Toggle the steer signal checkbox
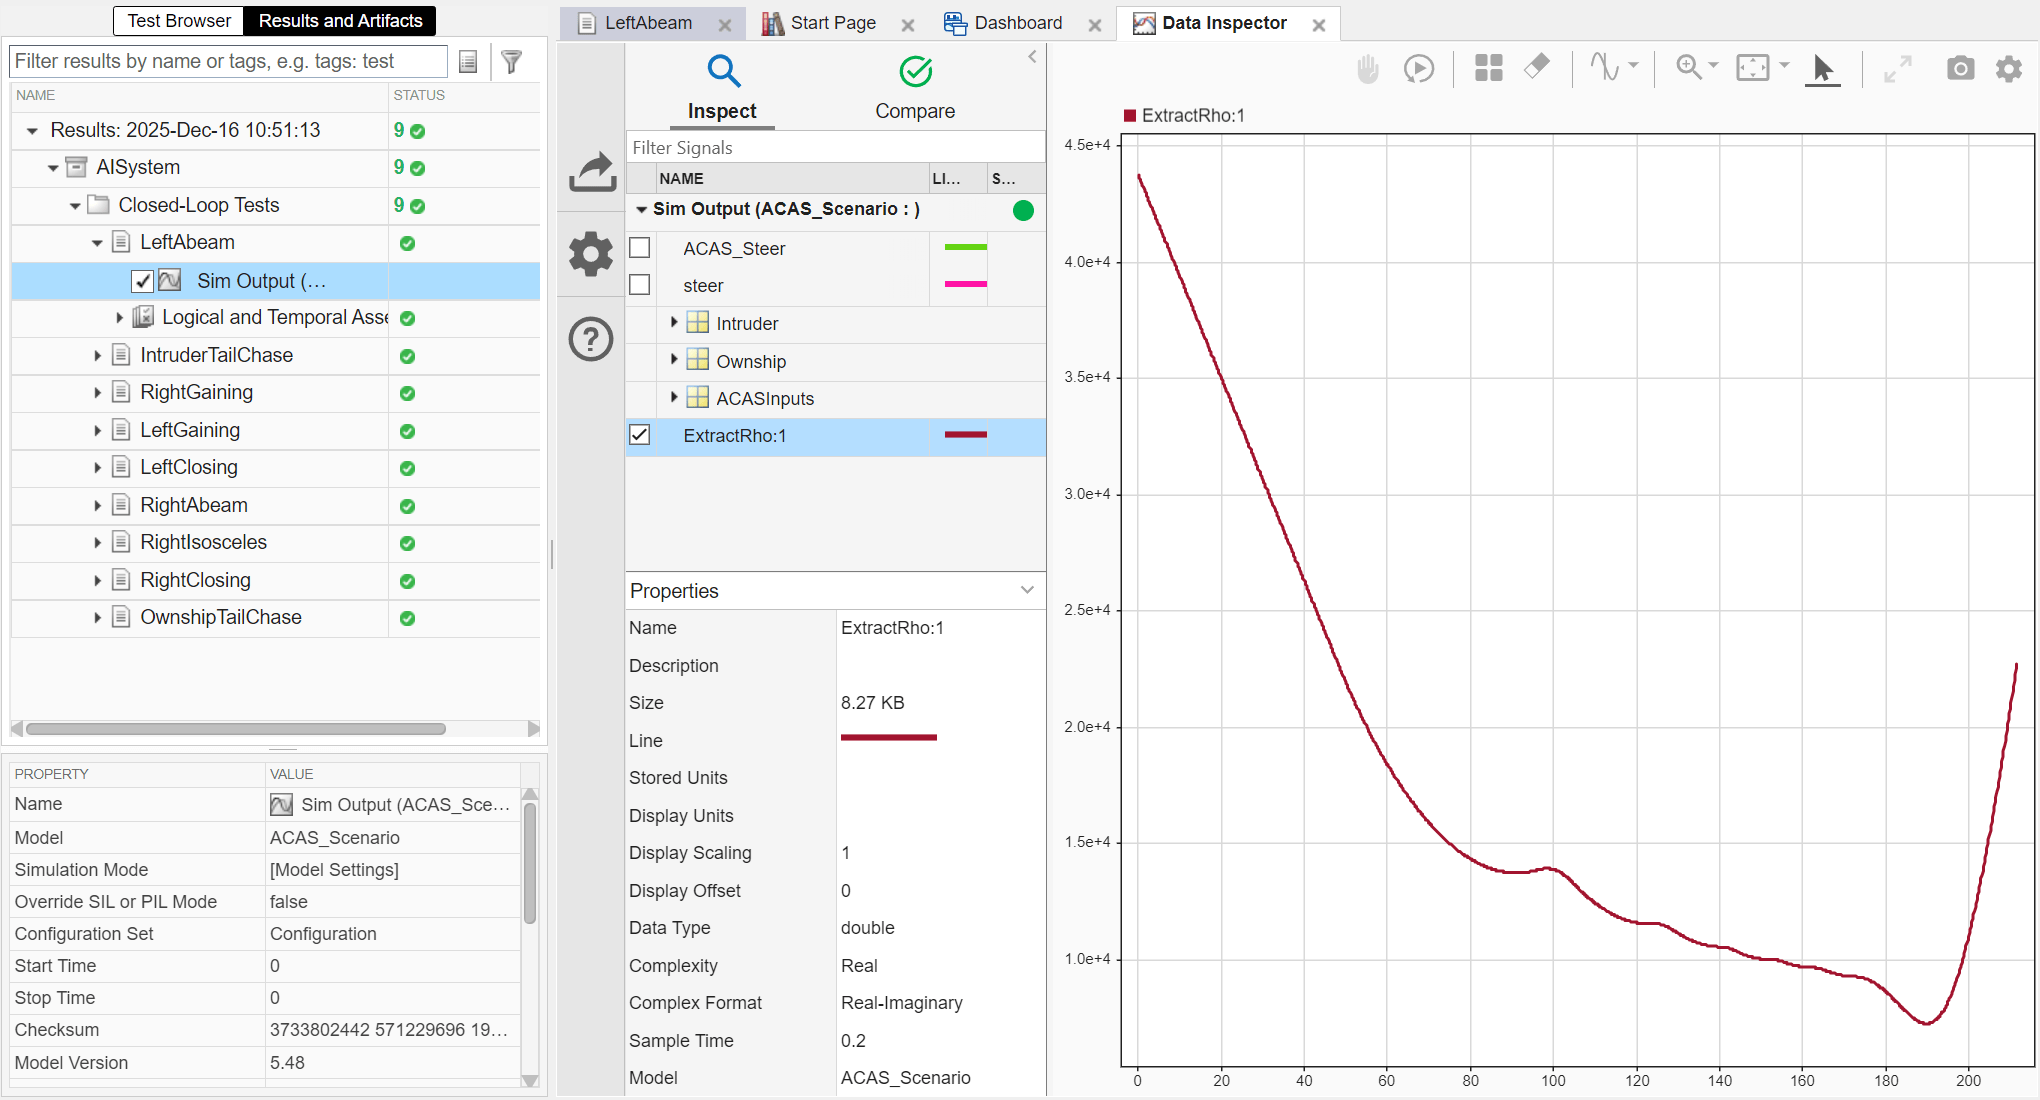The width and height of the screenshot is (2040, 1100). coord(640,285)
